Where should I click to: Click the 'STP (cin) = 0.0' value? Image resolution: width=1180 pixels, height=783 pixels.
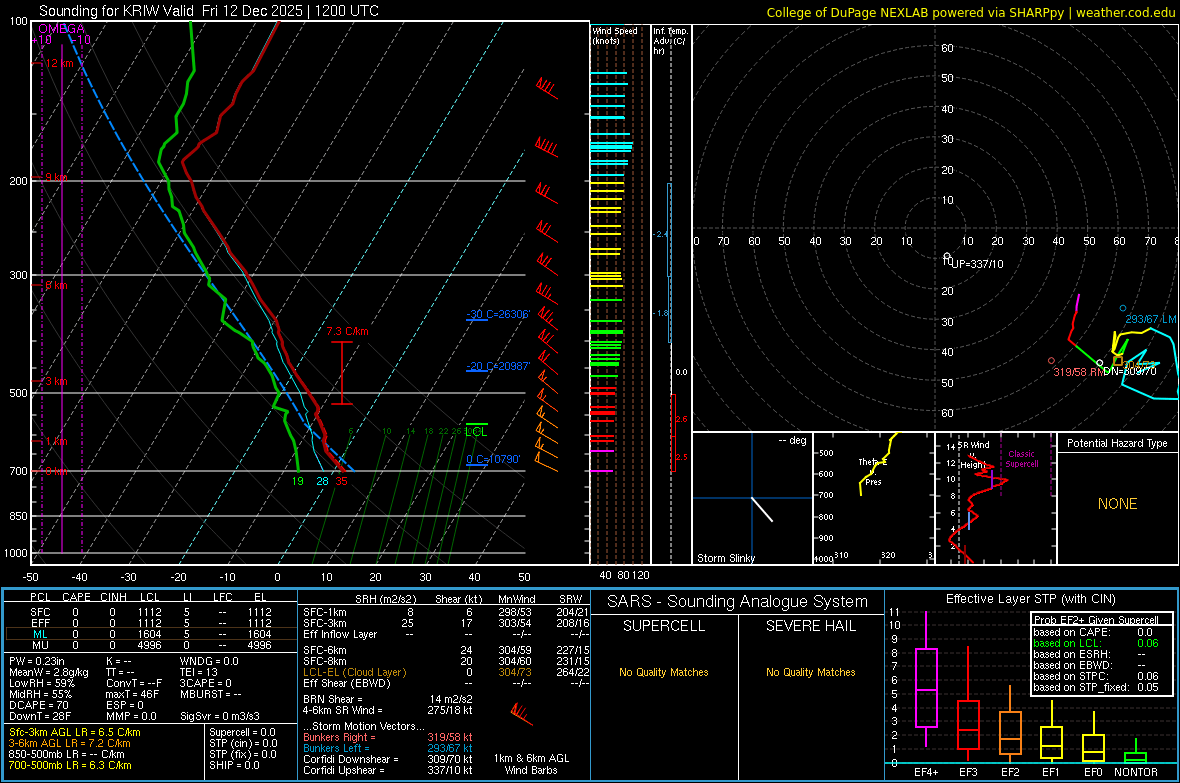[243, 743]
